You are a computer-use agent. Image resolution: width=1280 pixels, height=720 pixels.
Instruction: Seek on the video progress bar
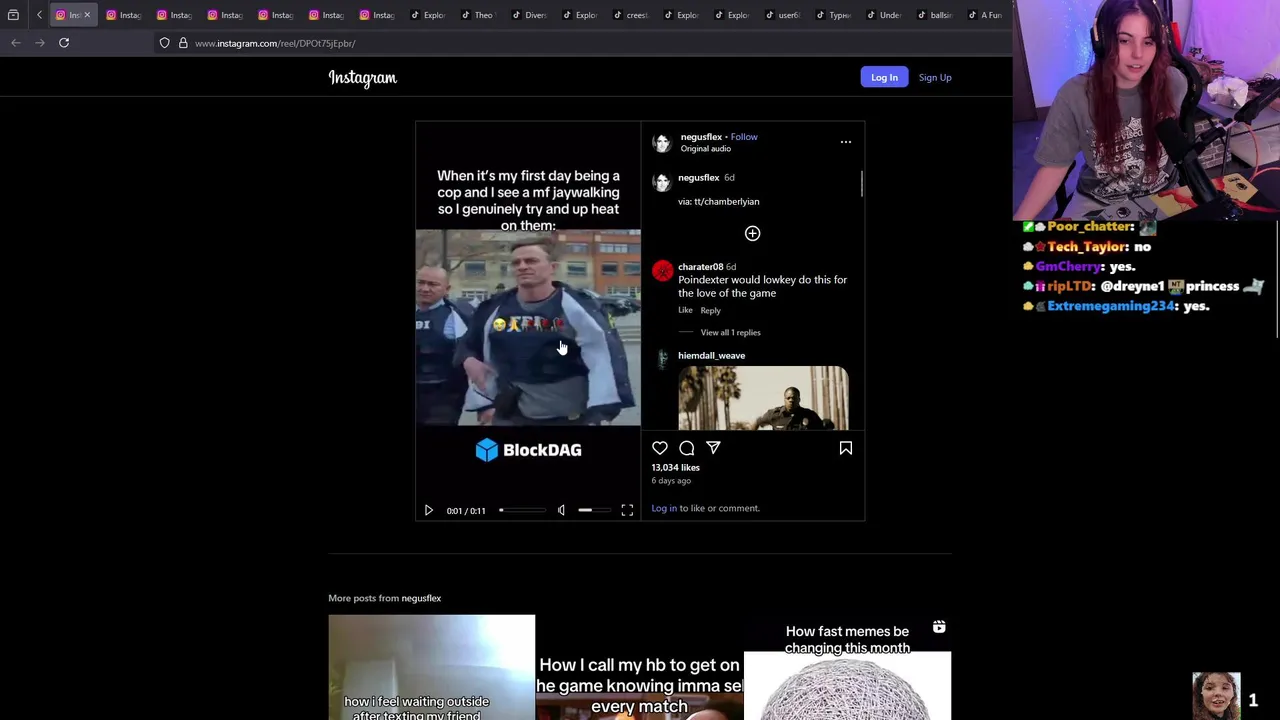click(x=523, y=510)
